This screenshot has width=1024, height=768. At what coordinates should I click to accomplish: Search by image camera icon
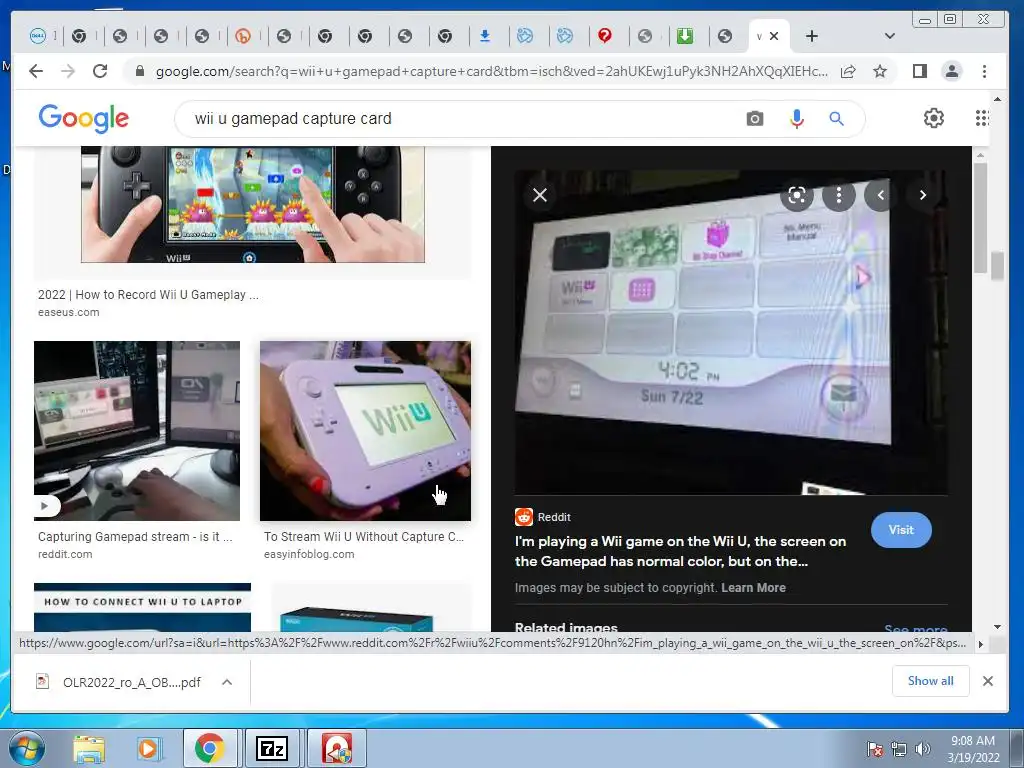point(755,119)
